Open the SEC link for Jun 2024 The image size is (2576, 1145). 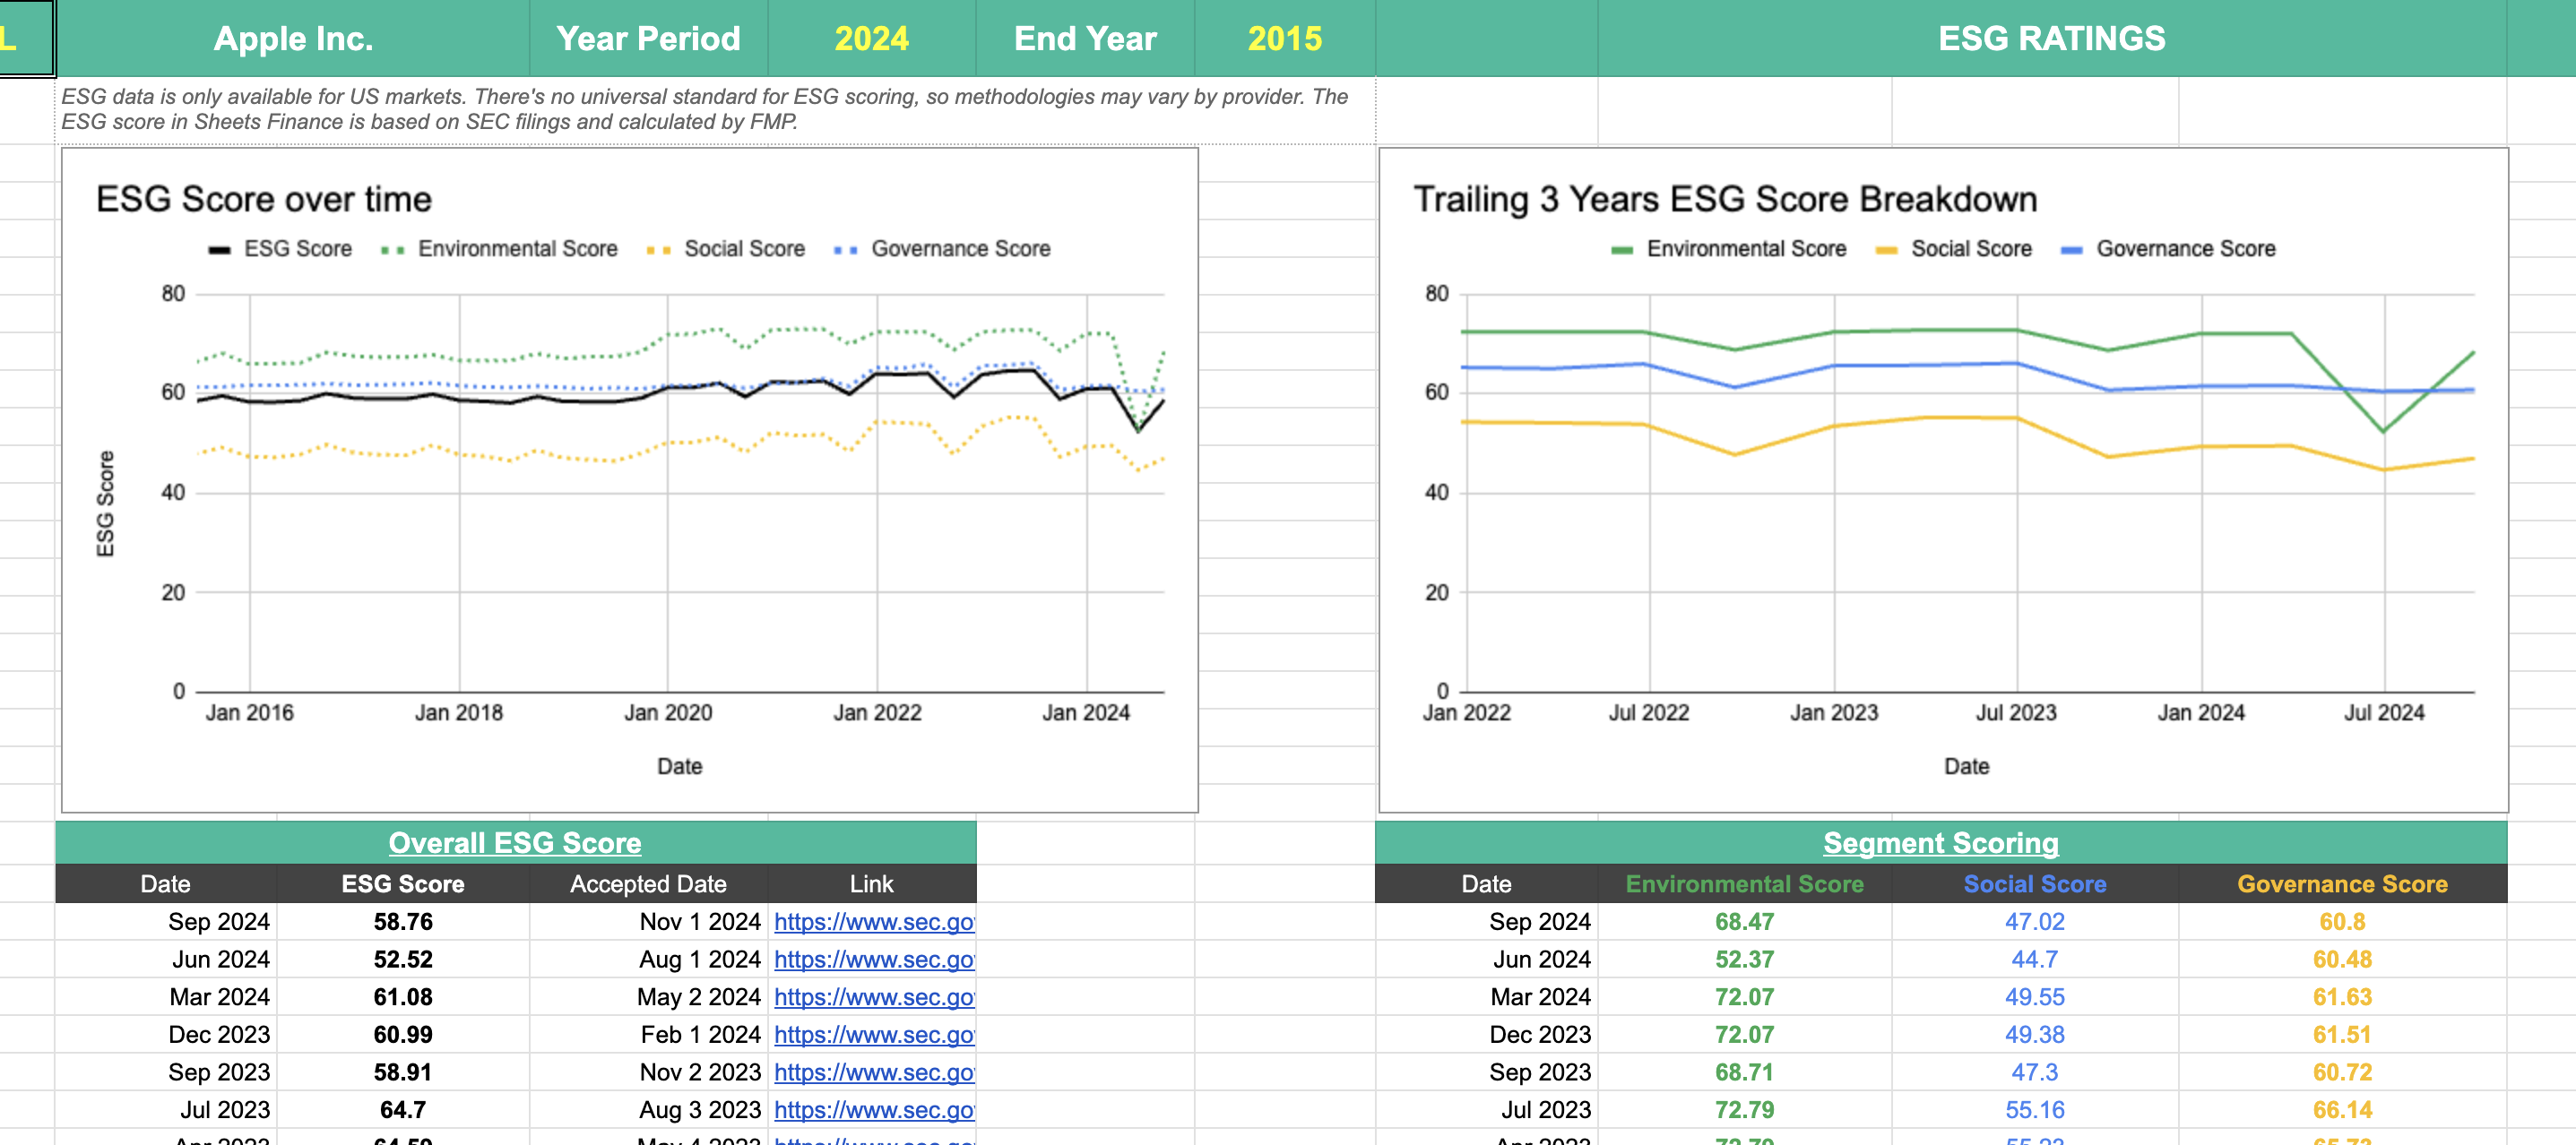click(874, 959)
